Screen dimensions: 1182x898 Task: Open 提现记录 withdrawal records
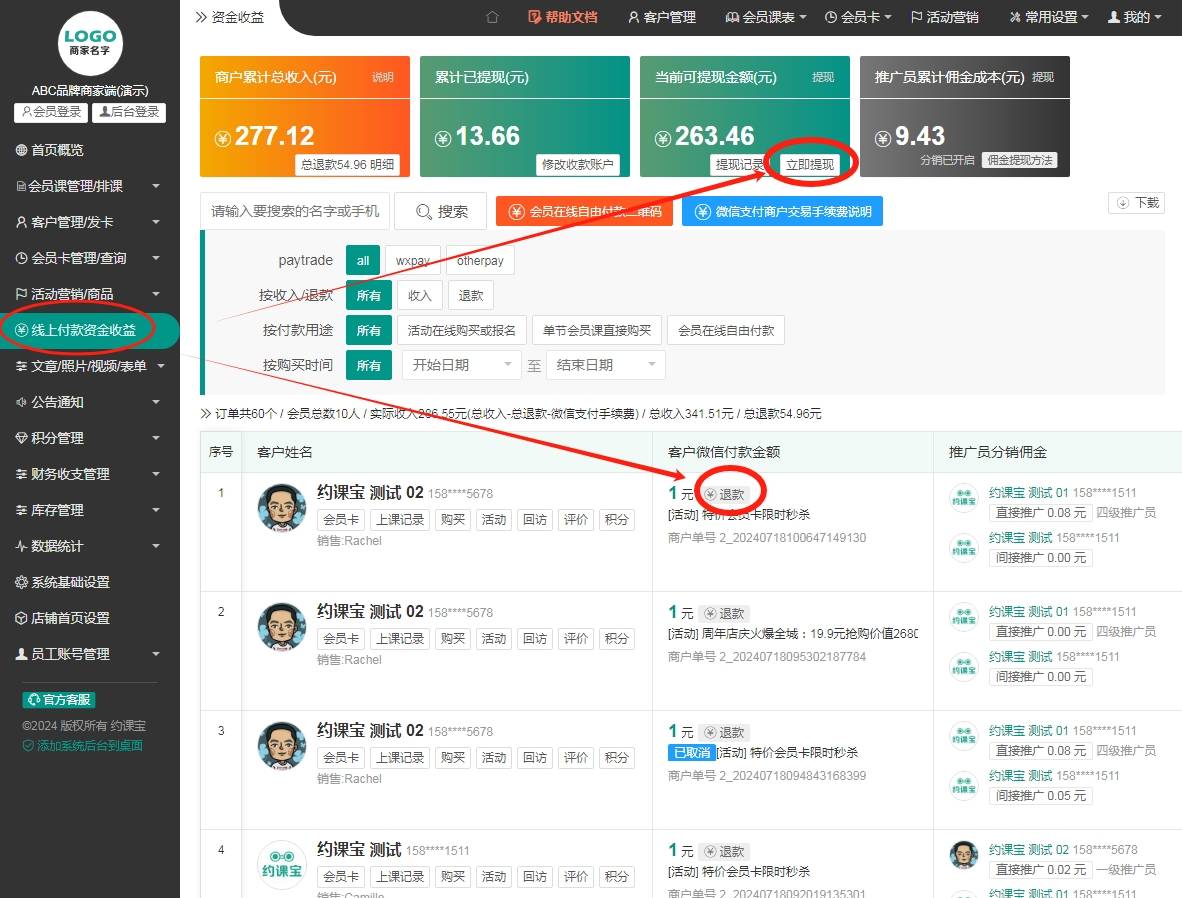tap(738, 164)
